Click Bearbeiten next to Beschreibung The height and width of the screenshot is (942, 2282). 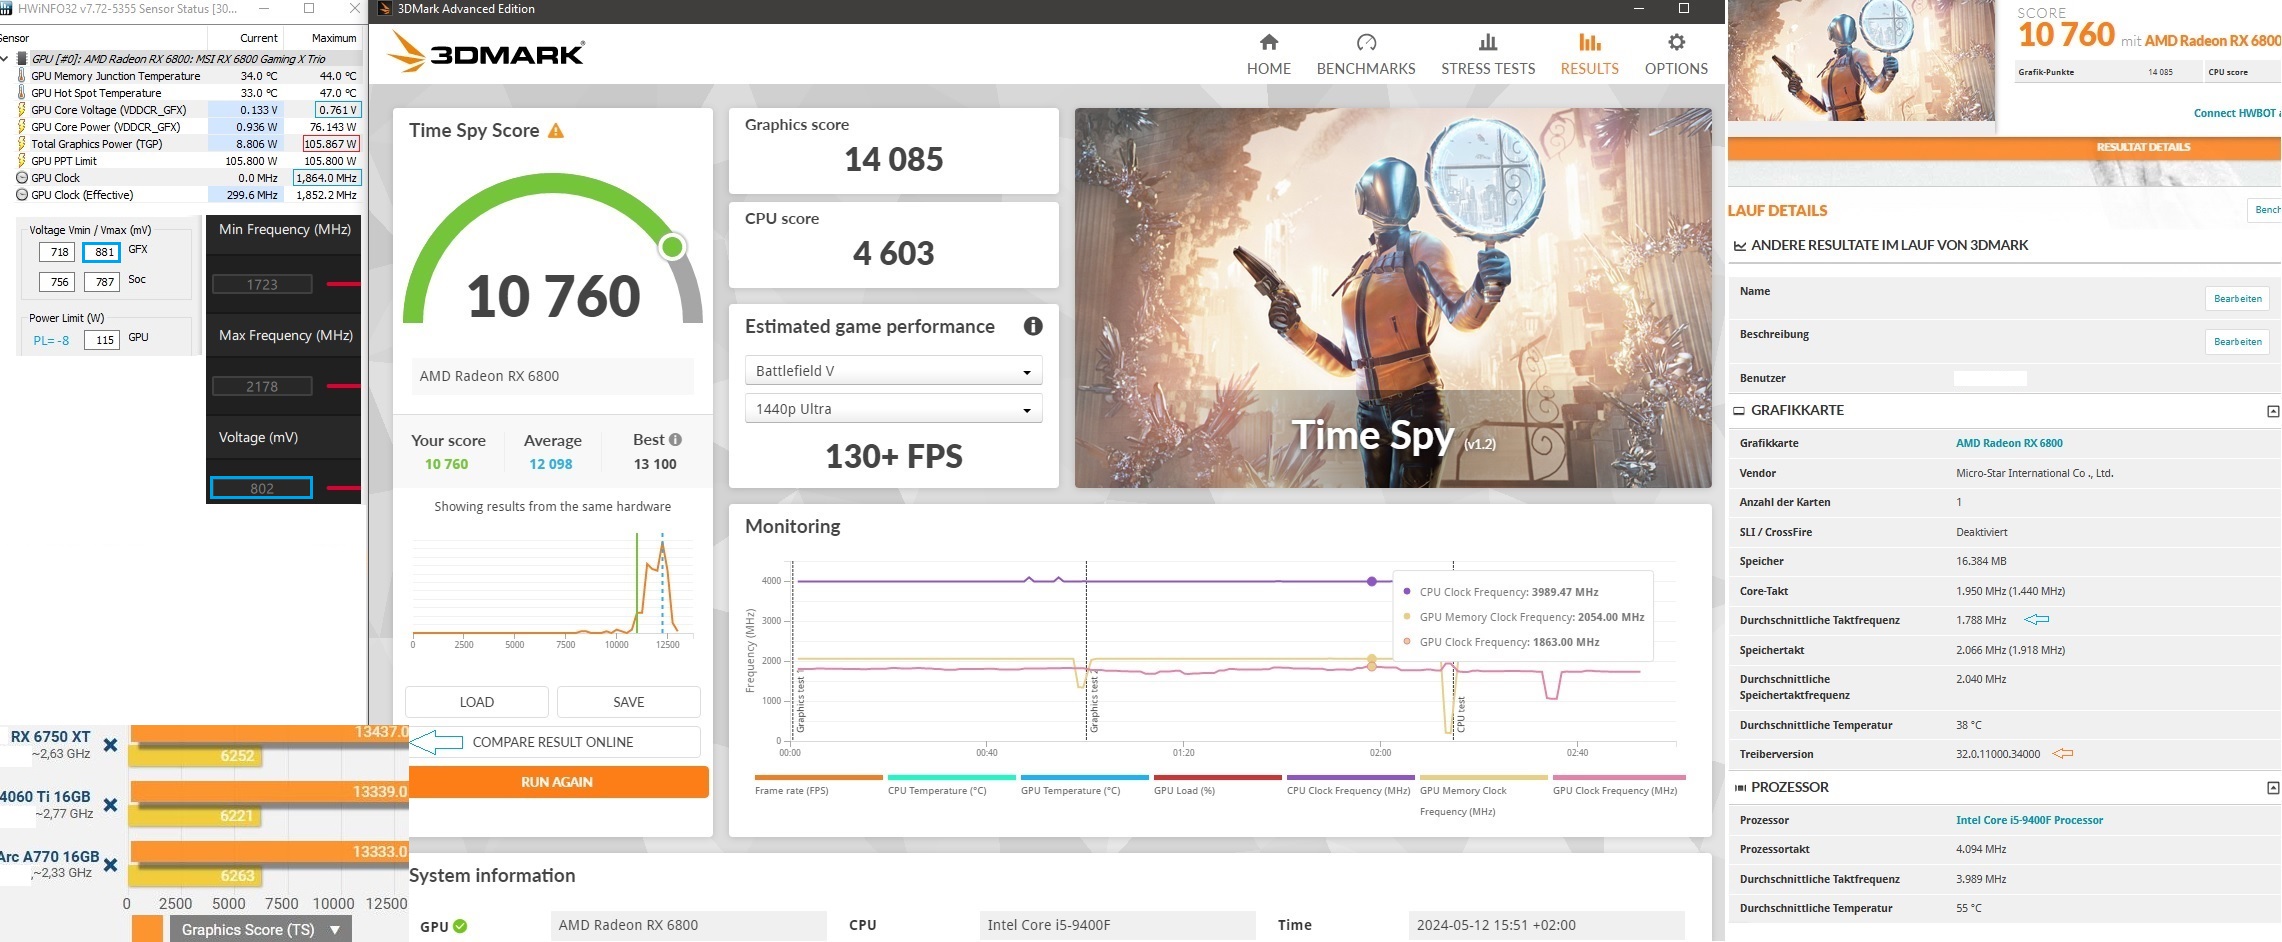click(2237, 341)
